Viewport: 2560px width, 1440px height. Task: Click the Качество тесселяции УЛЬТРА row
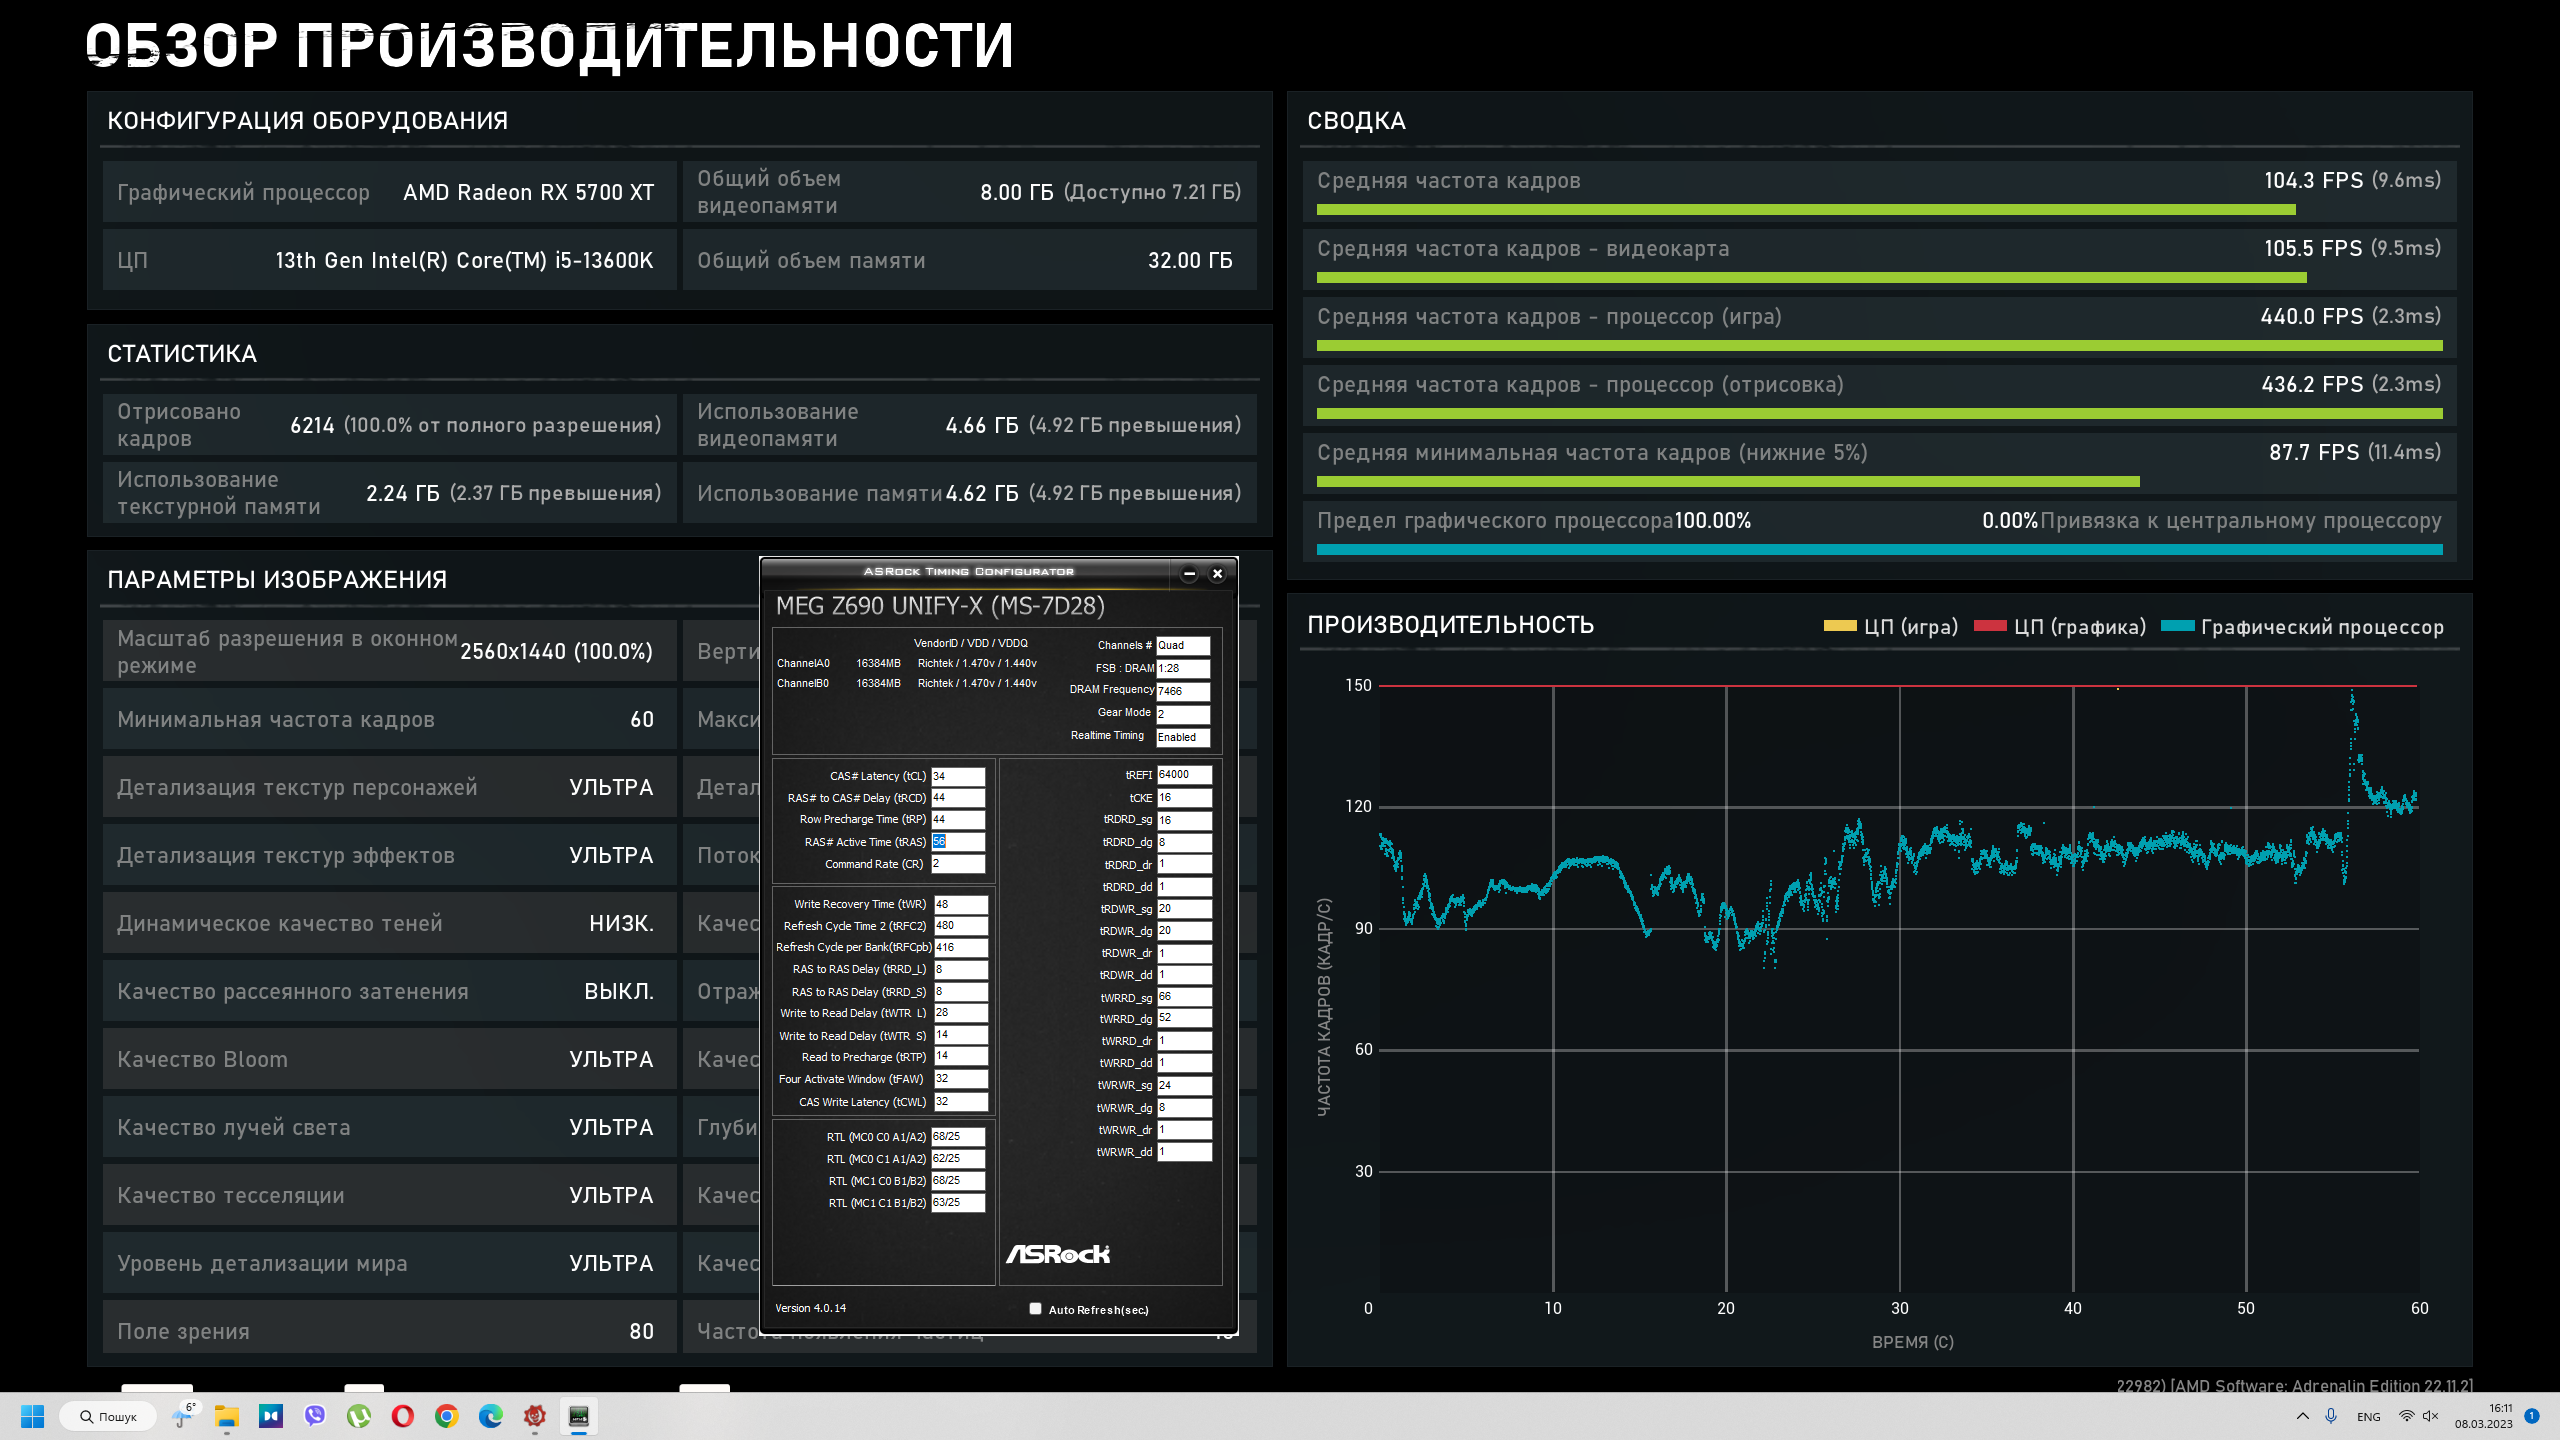[x=389, y=1195]
